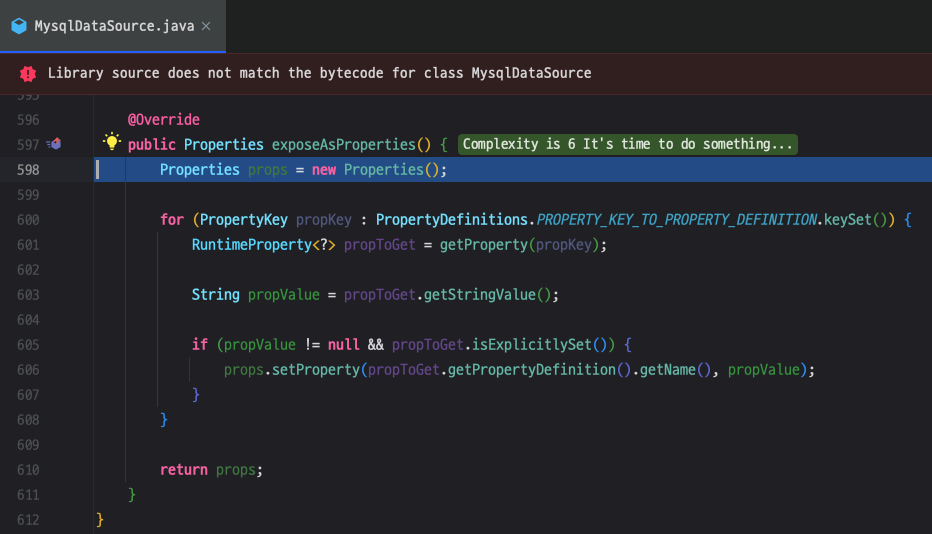The height and width of the screenshot is (534, 932).
Task: Click the red error icon in the banner
Action: (28, 74)
